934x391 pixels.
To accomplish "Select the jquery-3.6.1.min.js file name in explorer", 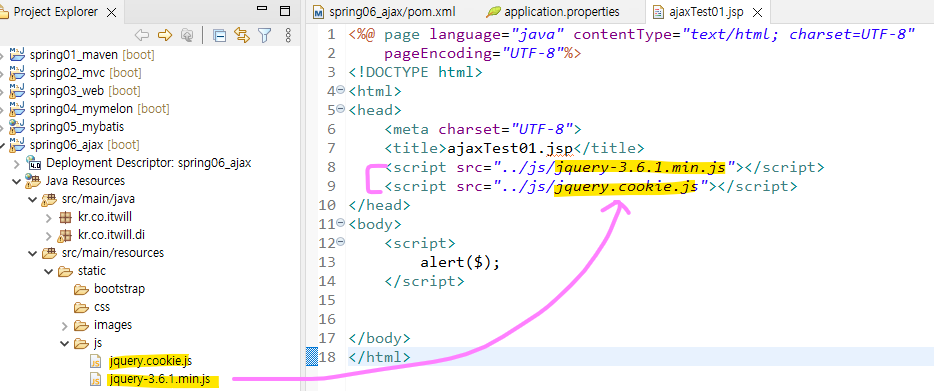I will pyautogui.click(x=159, y=379).
